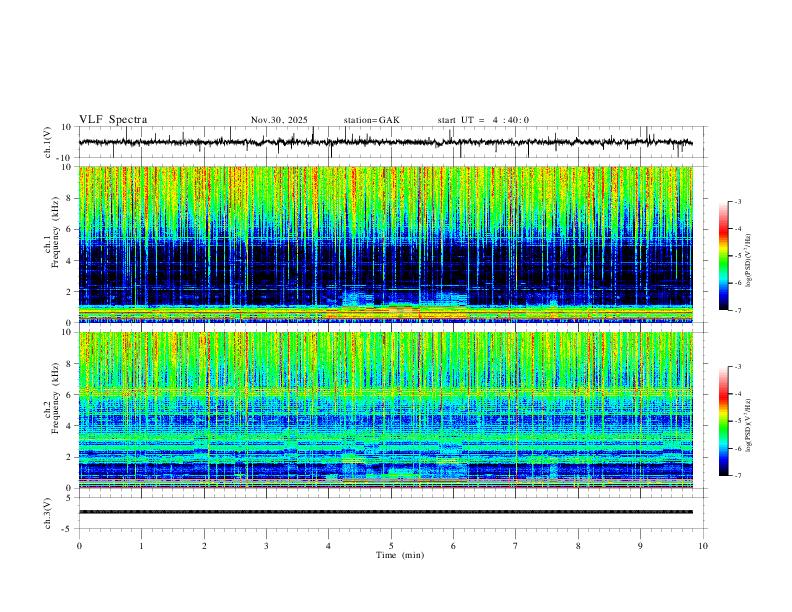
Task: Click the time axis tick label '7'
Action: (x=516, y=546)
